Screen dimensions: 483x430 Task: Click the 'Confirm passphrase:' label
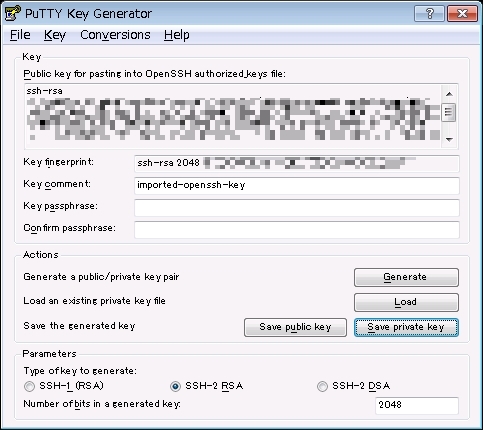tap(70, 228)
